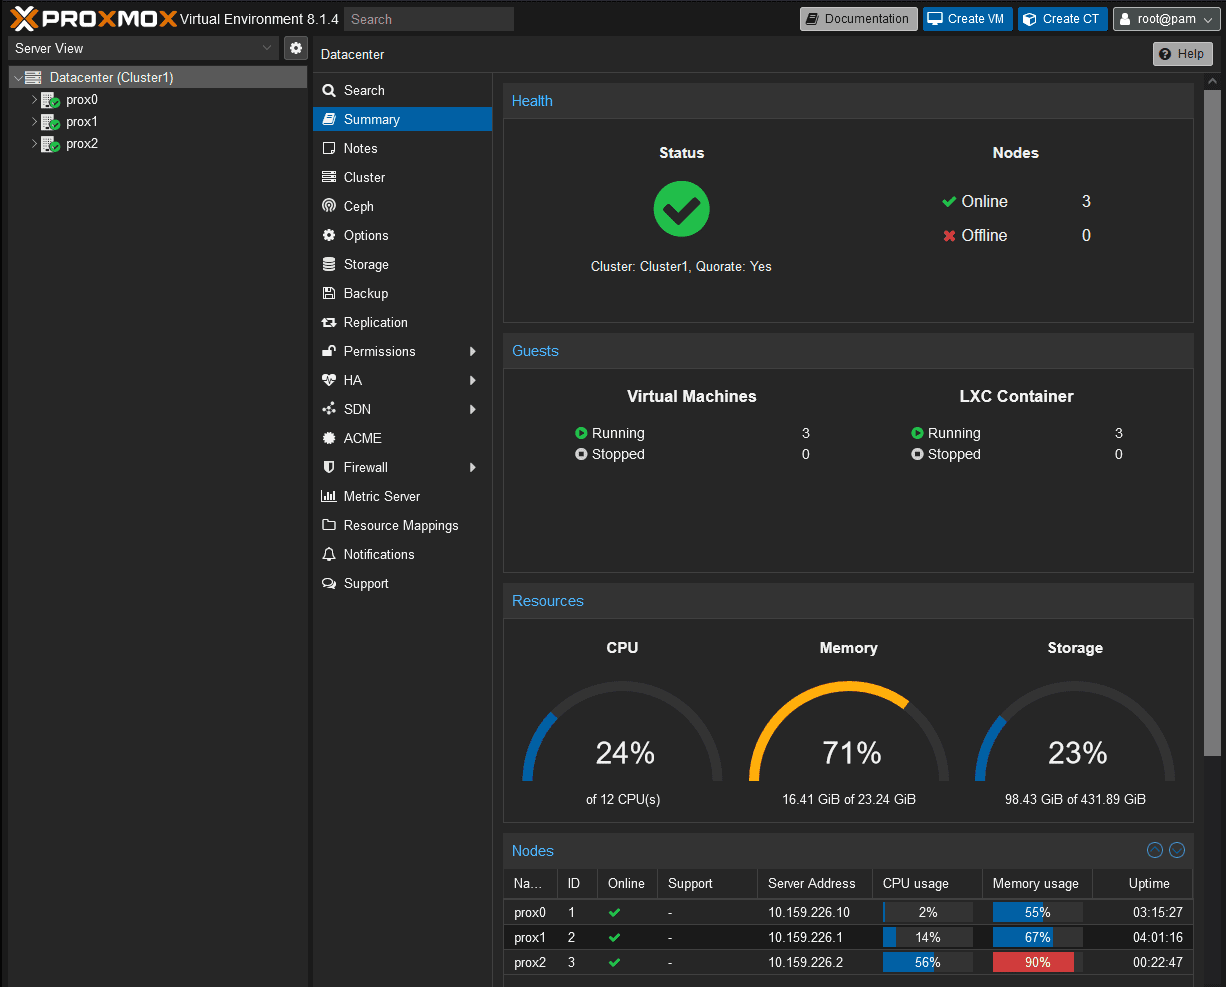Viewport: 1226px width, 987px height.
Task: Click the Create CT button
Action: coord(1063,19)
